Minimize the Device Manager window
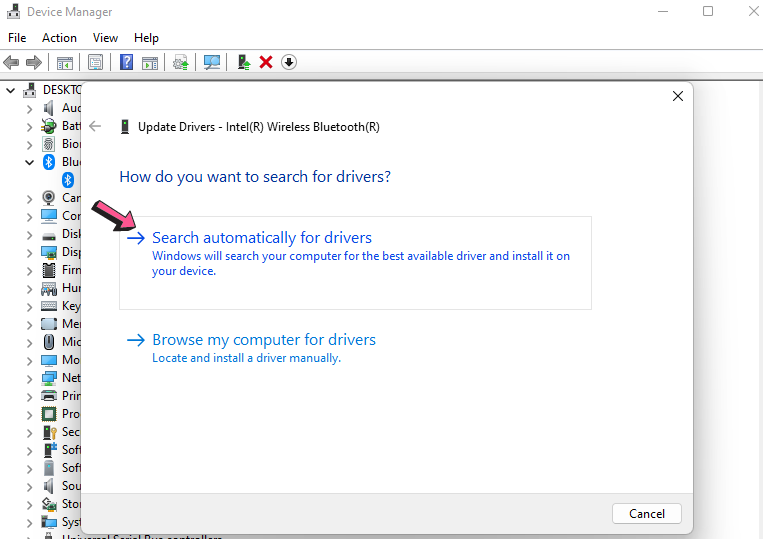 [x=663, y=11]
